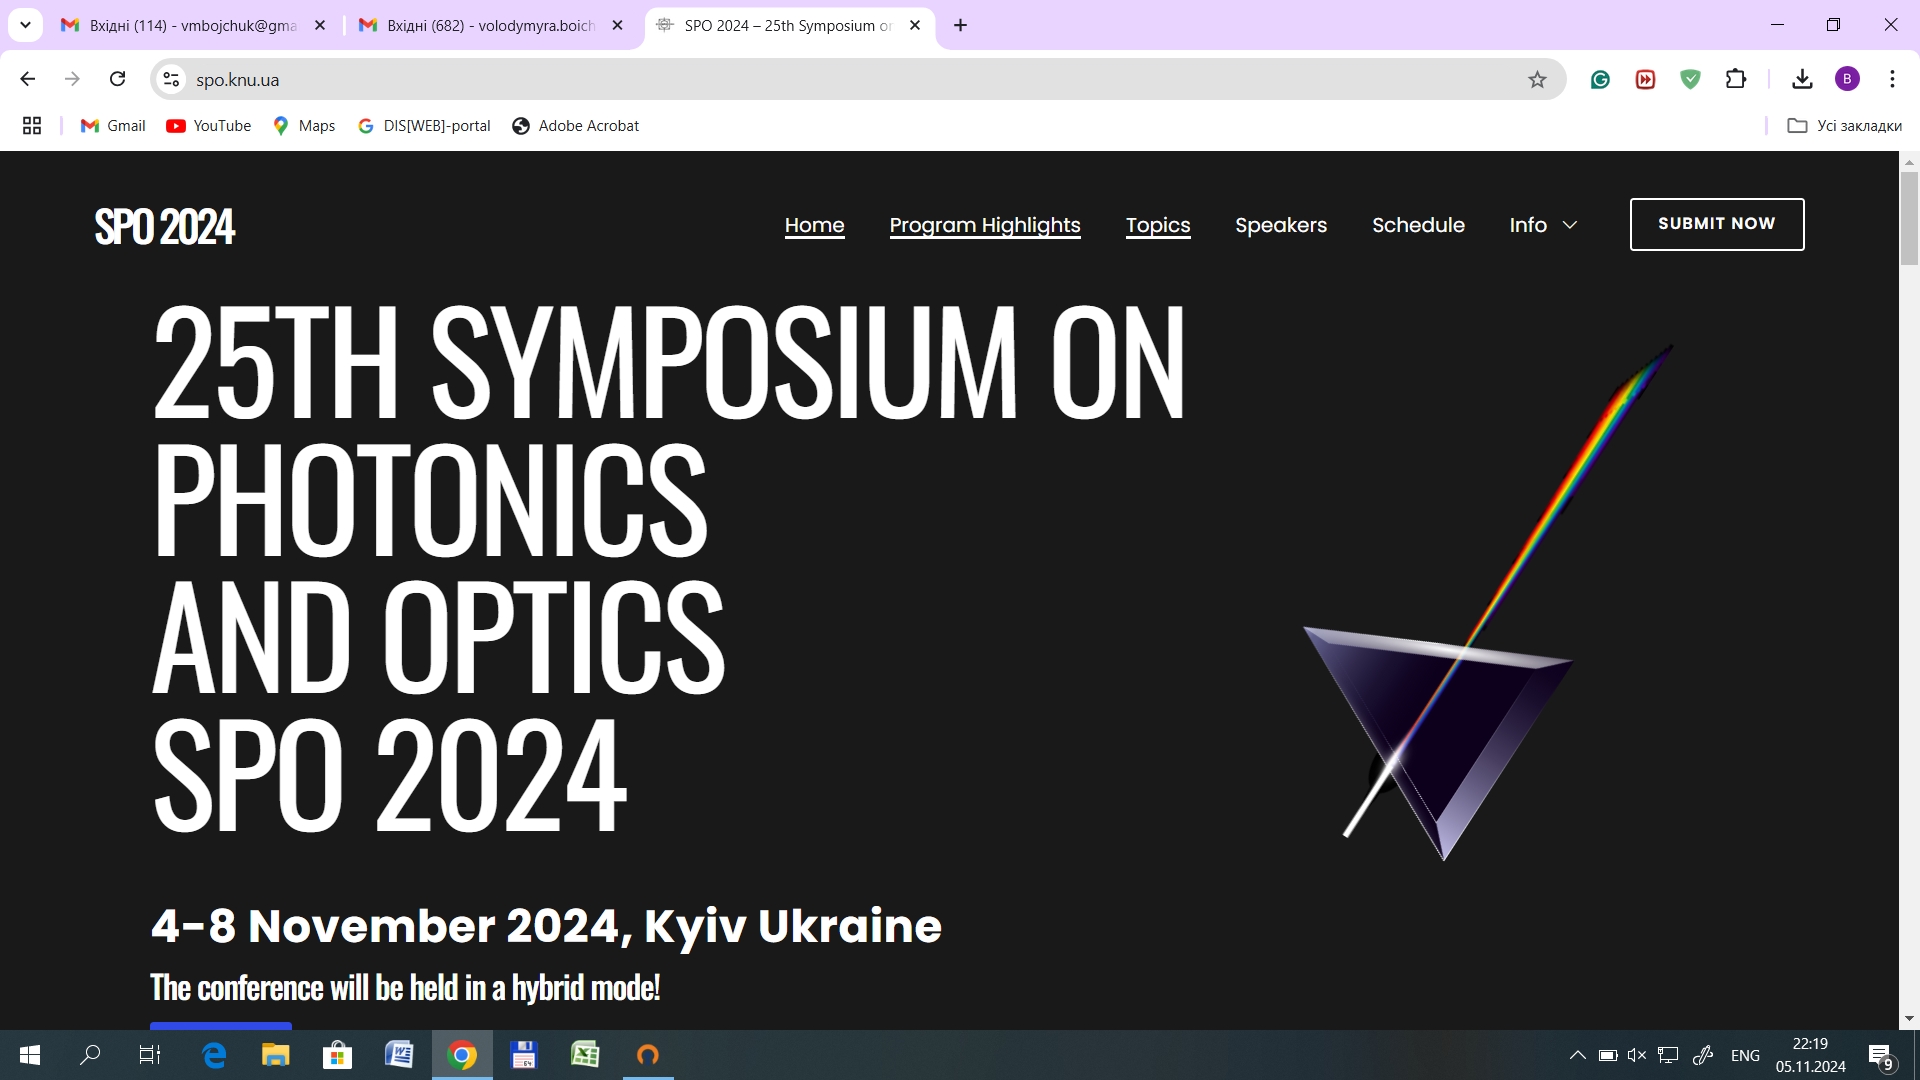Show hidden system tray icons
The height and width of the screenshot is (1080, 1920).
click(1577, 1055)
